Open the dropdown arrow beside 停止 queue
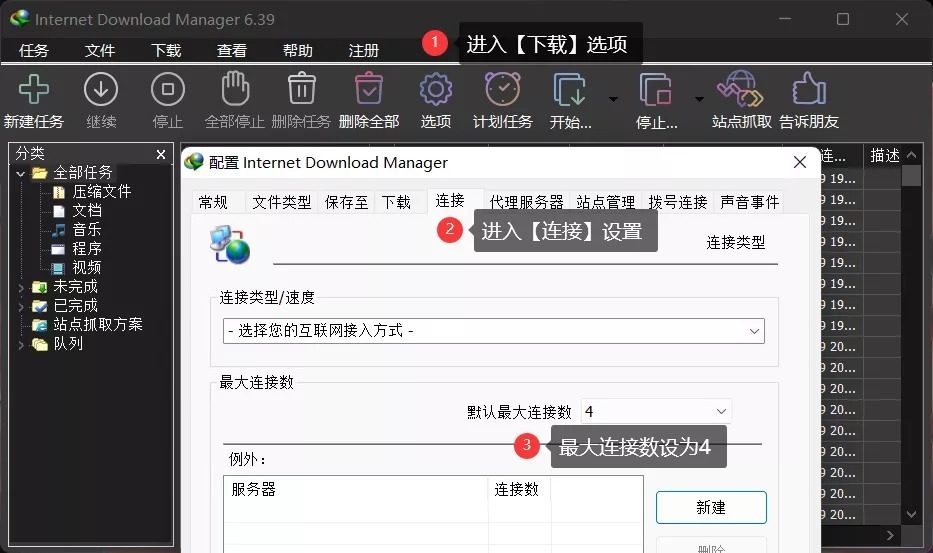933x553 pixels. coord(699,99)
